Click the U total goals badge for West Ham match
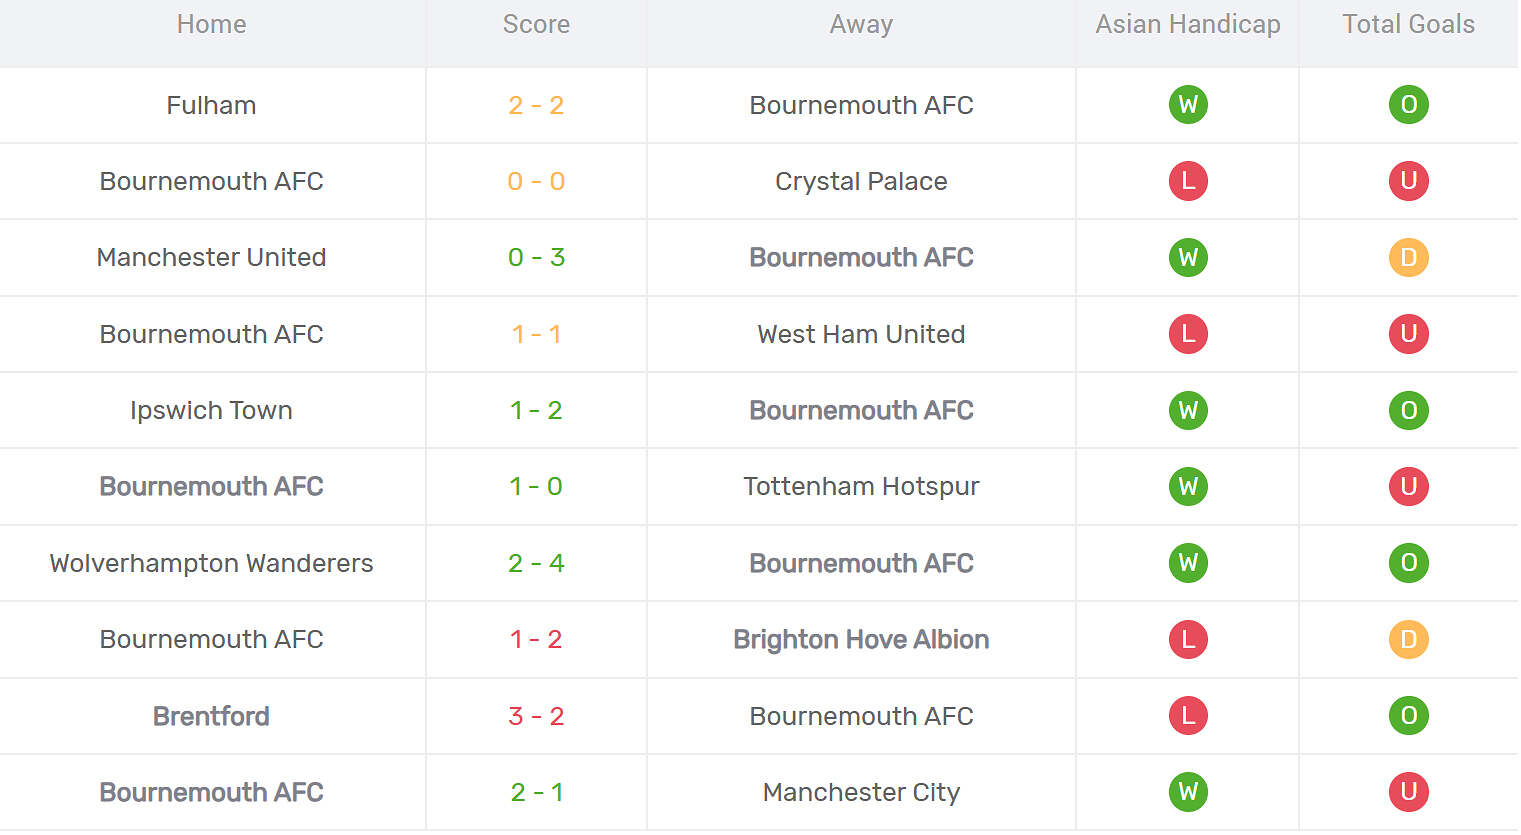Screen dimensions: 1521x835 (x=1408, y=334)
